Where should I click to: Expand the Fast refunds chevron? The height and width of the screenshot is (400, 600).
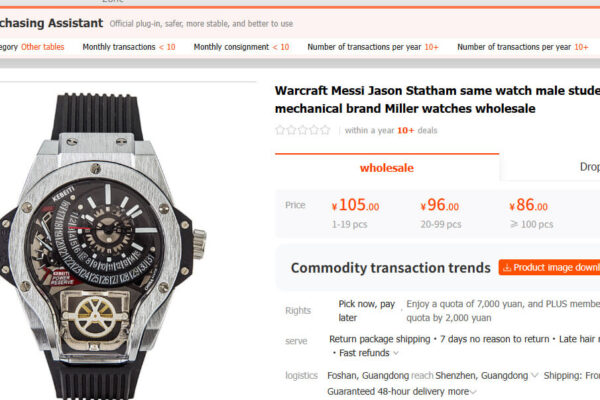(x=395, y=353)
